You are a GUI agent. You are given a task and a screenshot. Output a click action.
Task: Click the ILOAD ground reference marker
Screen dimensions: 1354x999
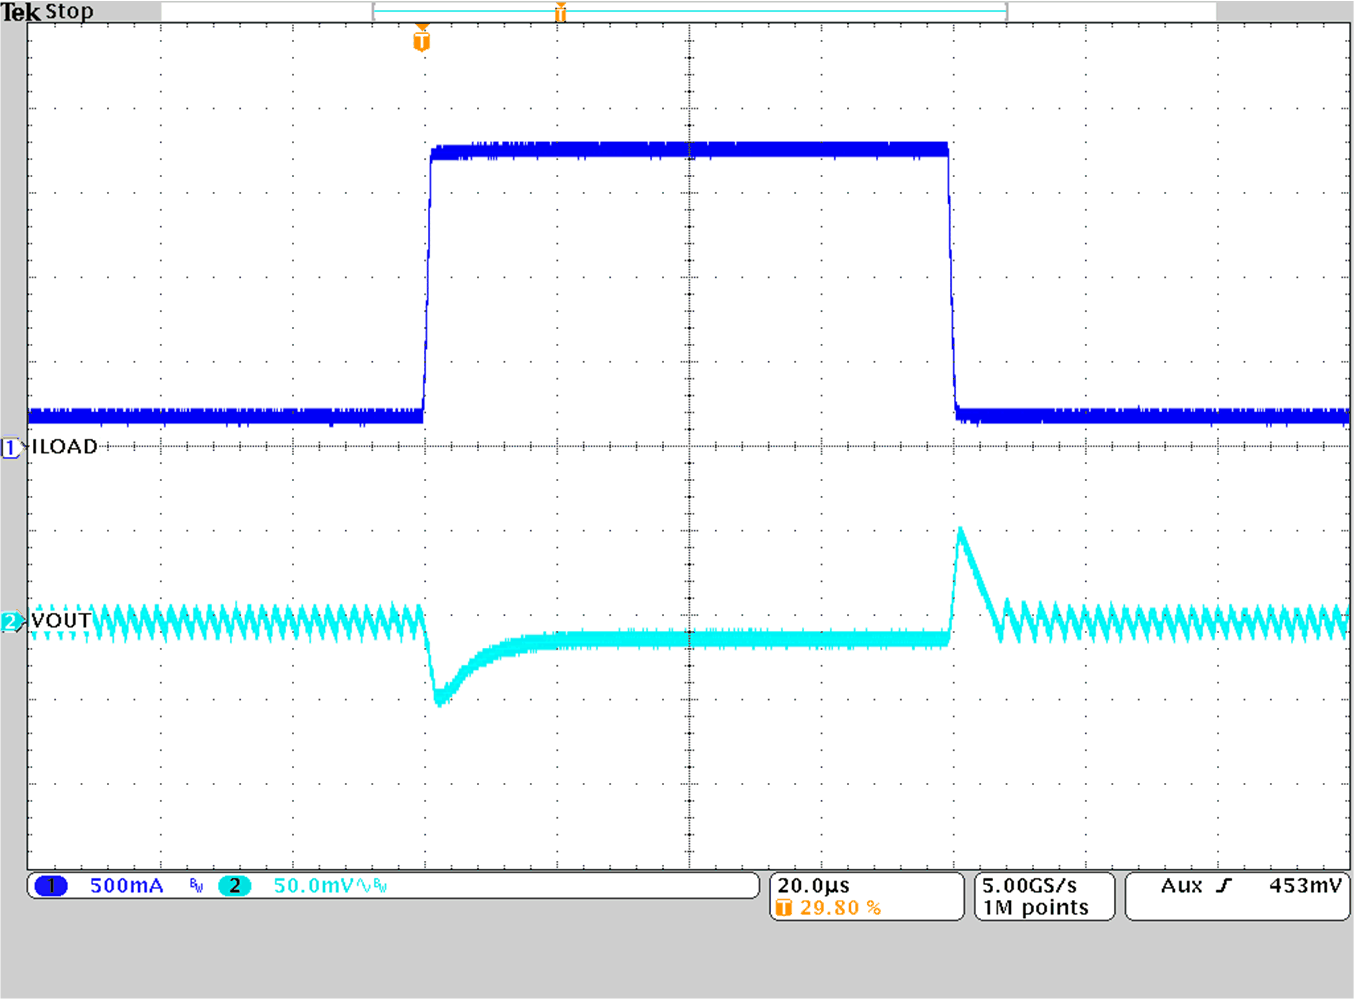click(x=10, y=447)
